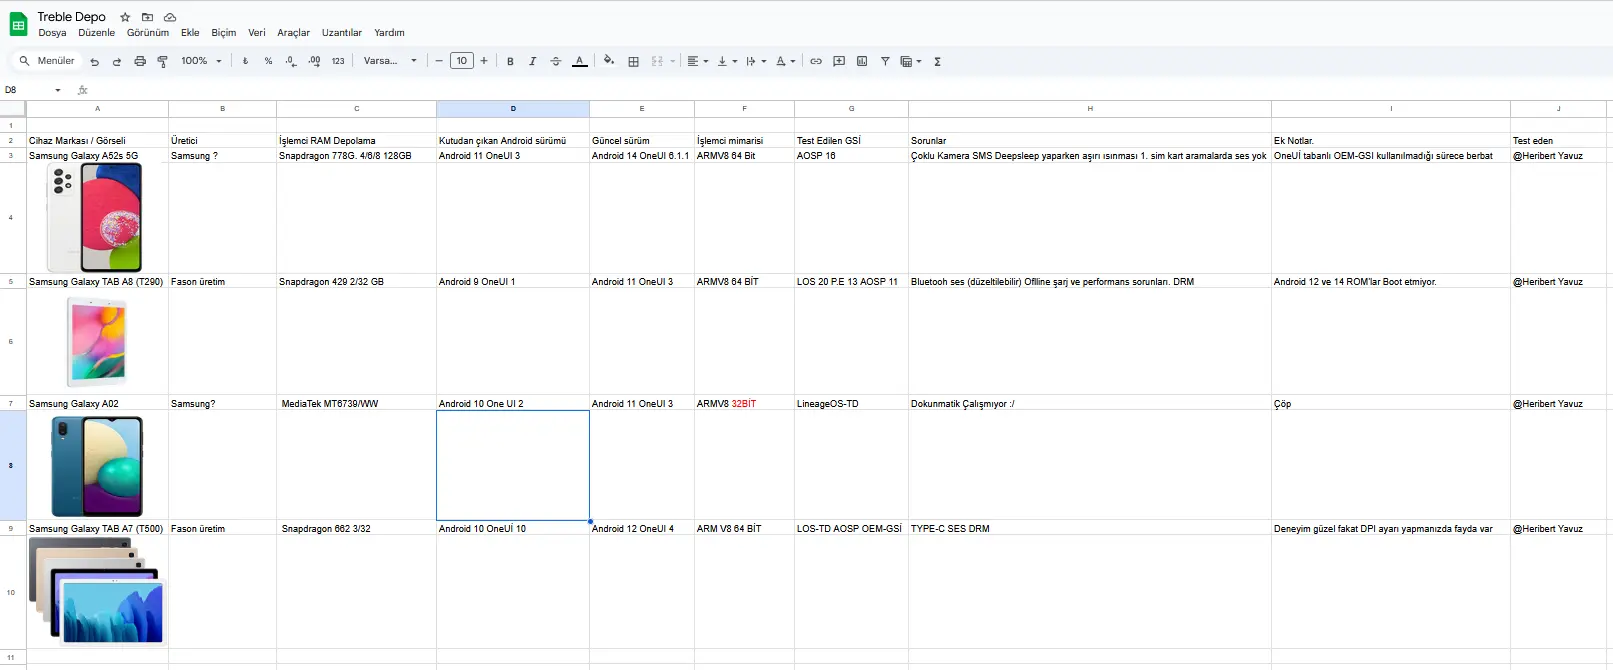
Task: Select the 'Test Edilen GSİ' header cell
Action: coord(852,141)
